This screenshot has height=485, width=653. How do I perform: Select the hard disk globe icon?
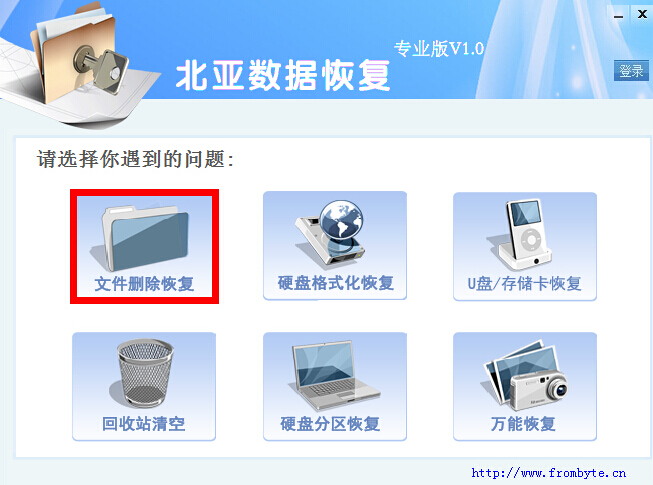point(331,233)
